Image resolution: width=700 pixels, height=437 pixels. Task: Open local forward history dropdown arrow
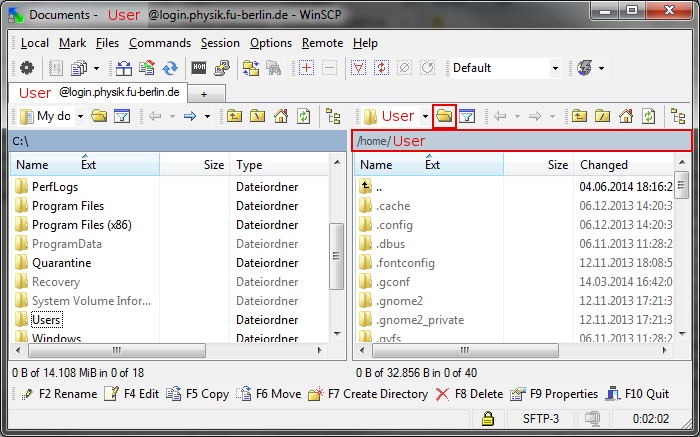tap(208, 117)
